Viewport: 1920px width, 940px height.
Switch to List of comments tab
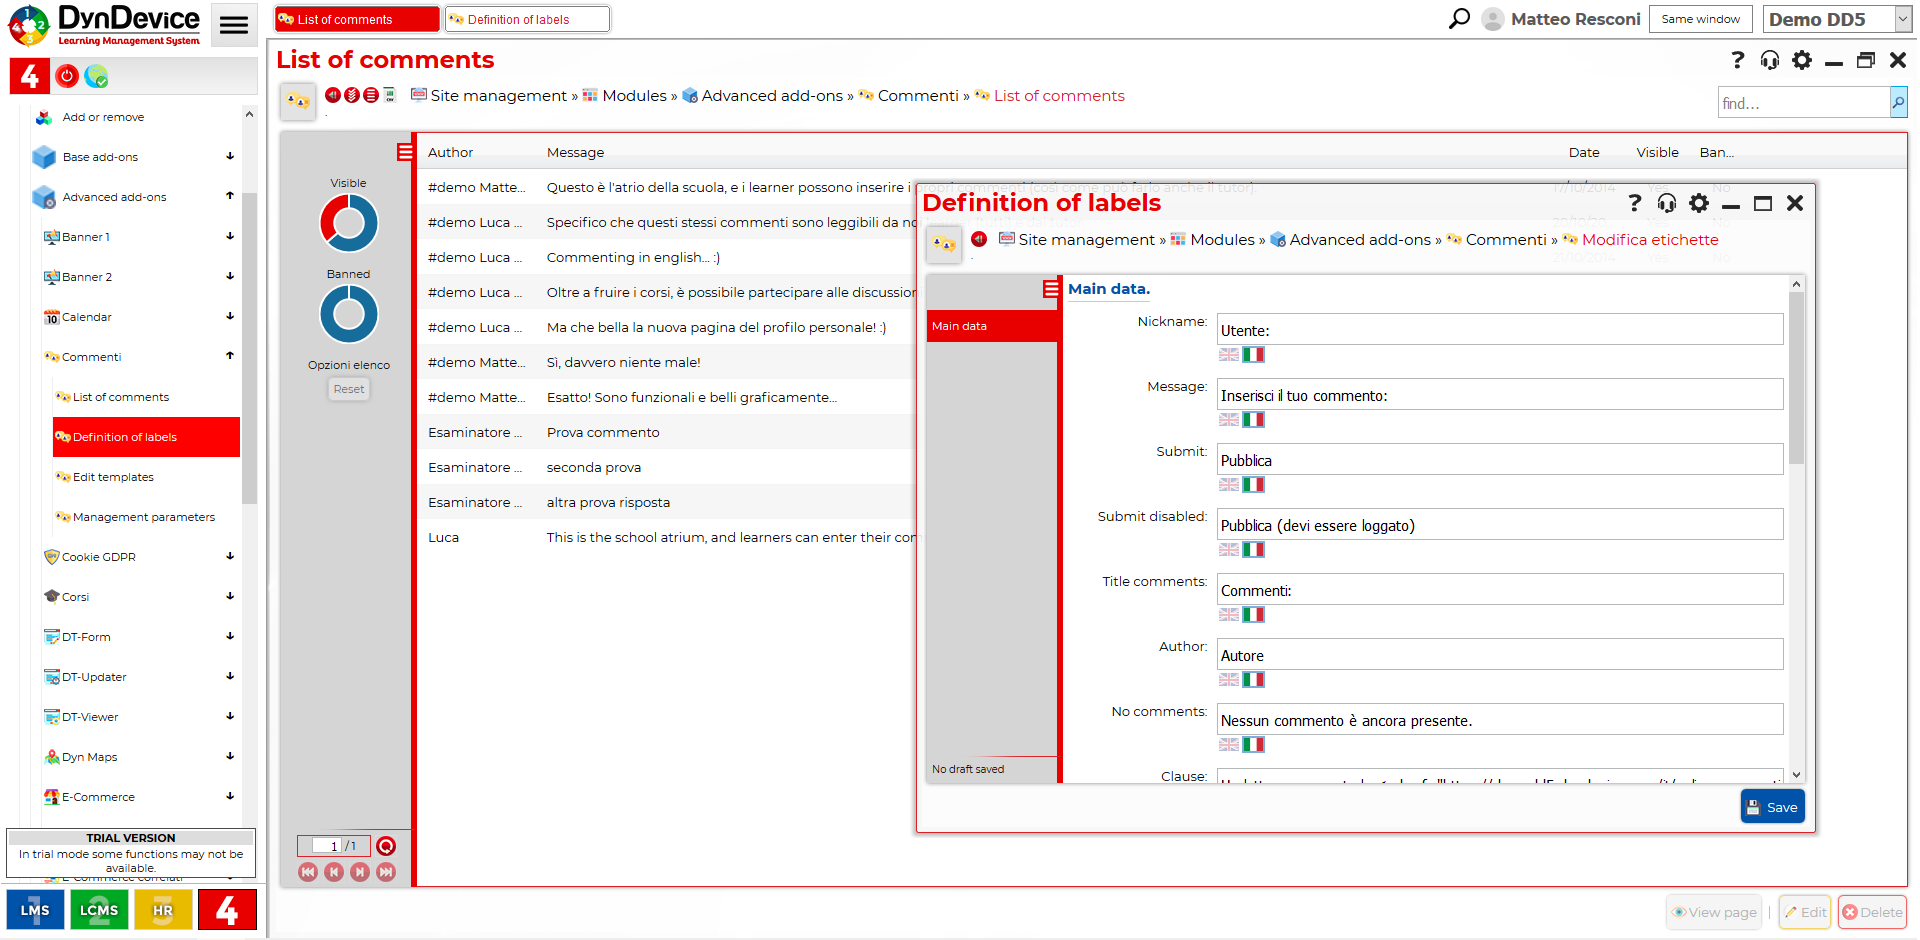coord(357,19)
